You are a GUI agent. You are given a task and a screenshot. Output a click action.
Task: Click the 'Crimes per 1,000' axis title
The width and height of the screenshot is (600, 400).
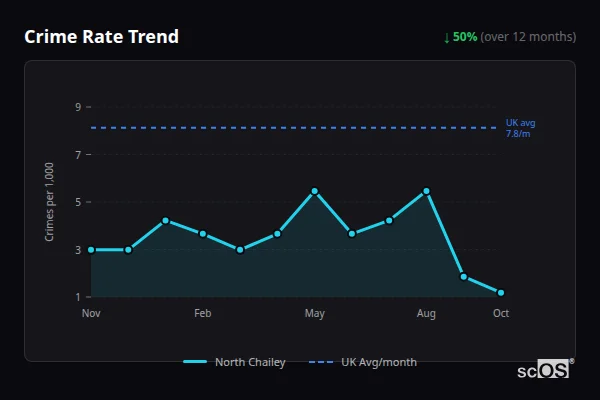(49, 202)
